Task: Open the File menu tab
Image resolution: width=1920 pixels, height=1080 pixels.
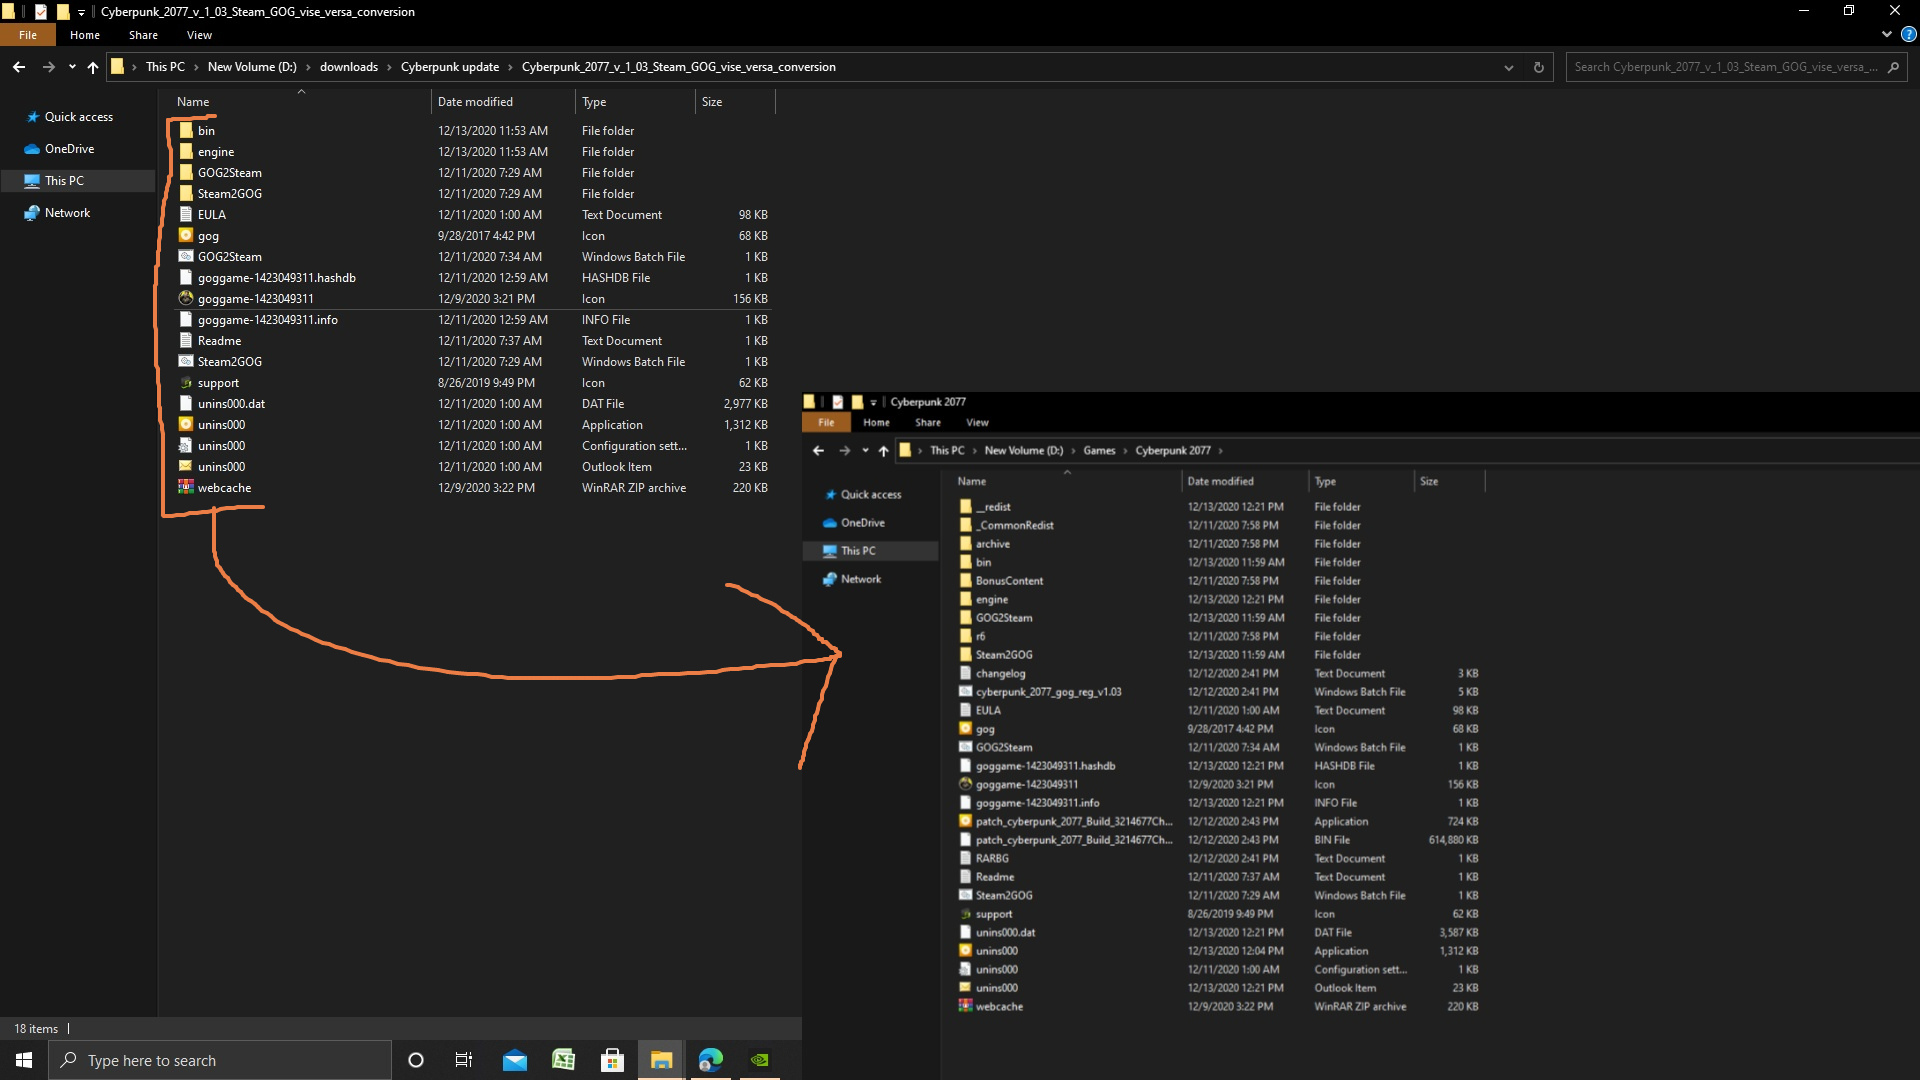Action: [28, 35]
